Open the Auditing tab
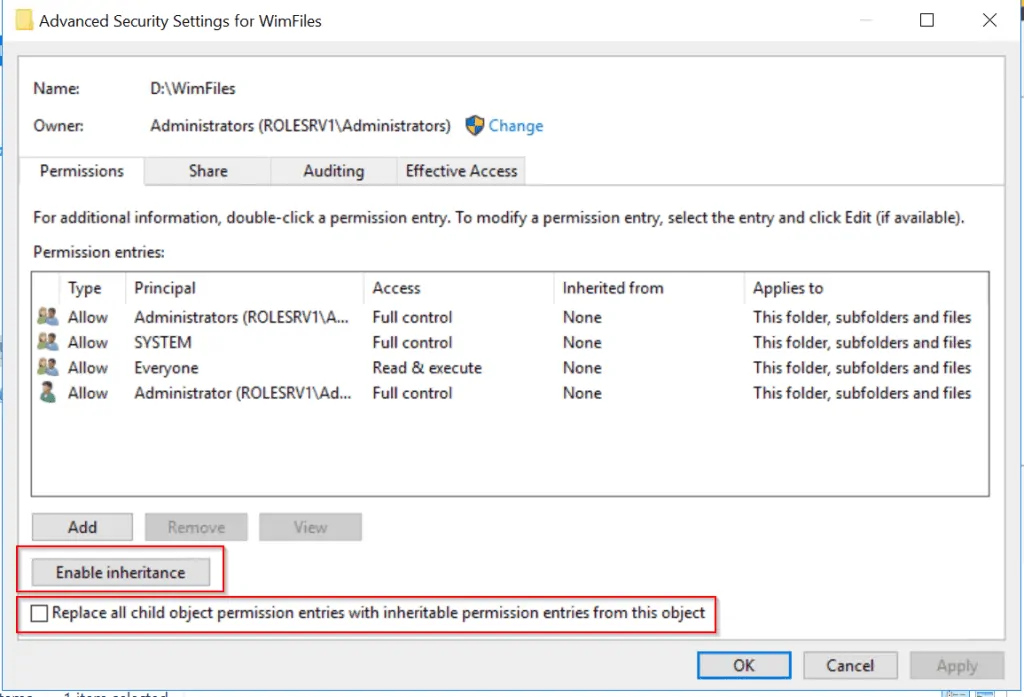Screen dimensions: 1024x697 click(333, 171)
